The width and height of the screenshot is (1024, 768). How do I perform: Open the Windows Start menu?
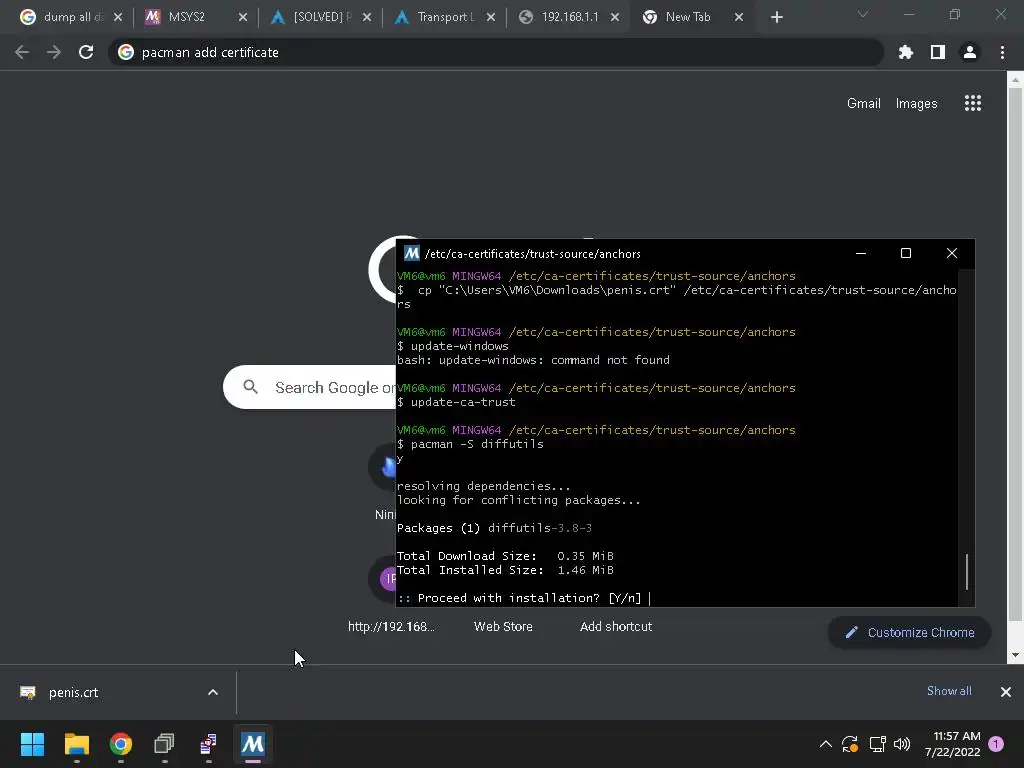pyautogui.click(x=32, y=744)
